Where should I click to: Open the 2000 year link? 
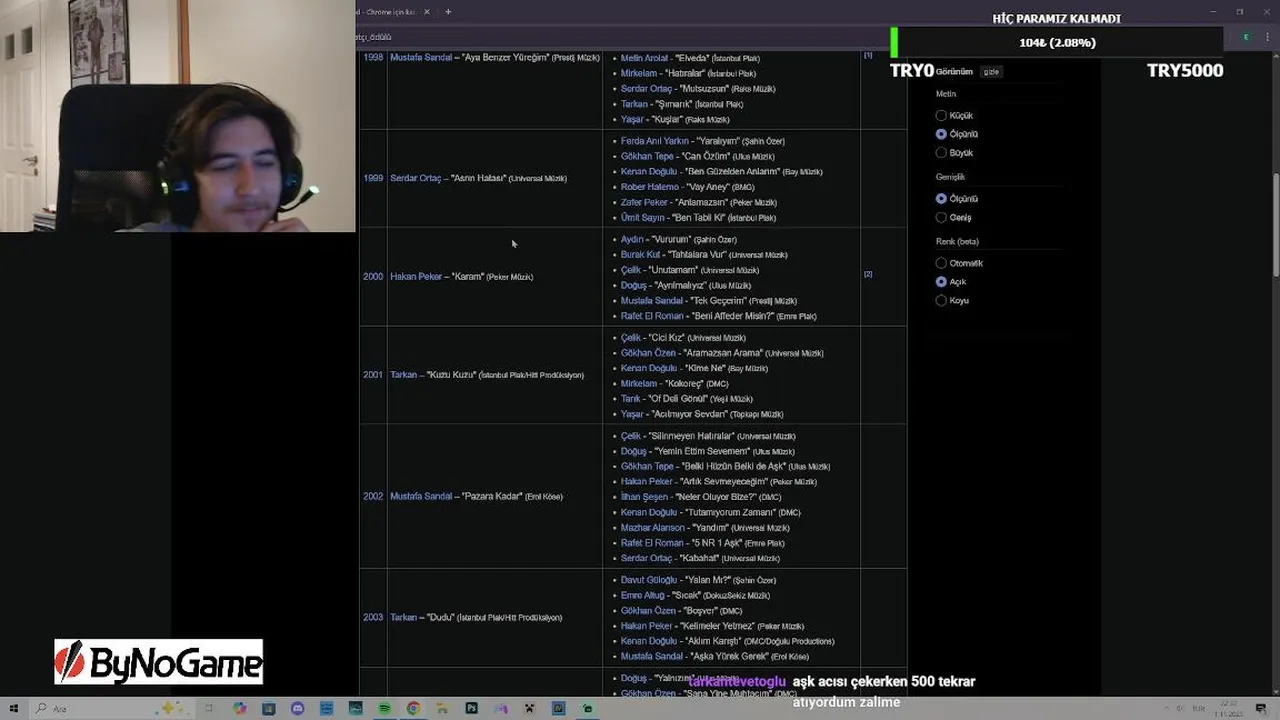click(x=373, y=276)
